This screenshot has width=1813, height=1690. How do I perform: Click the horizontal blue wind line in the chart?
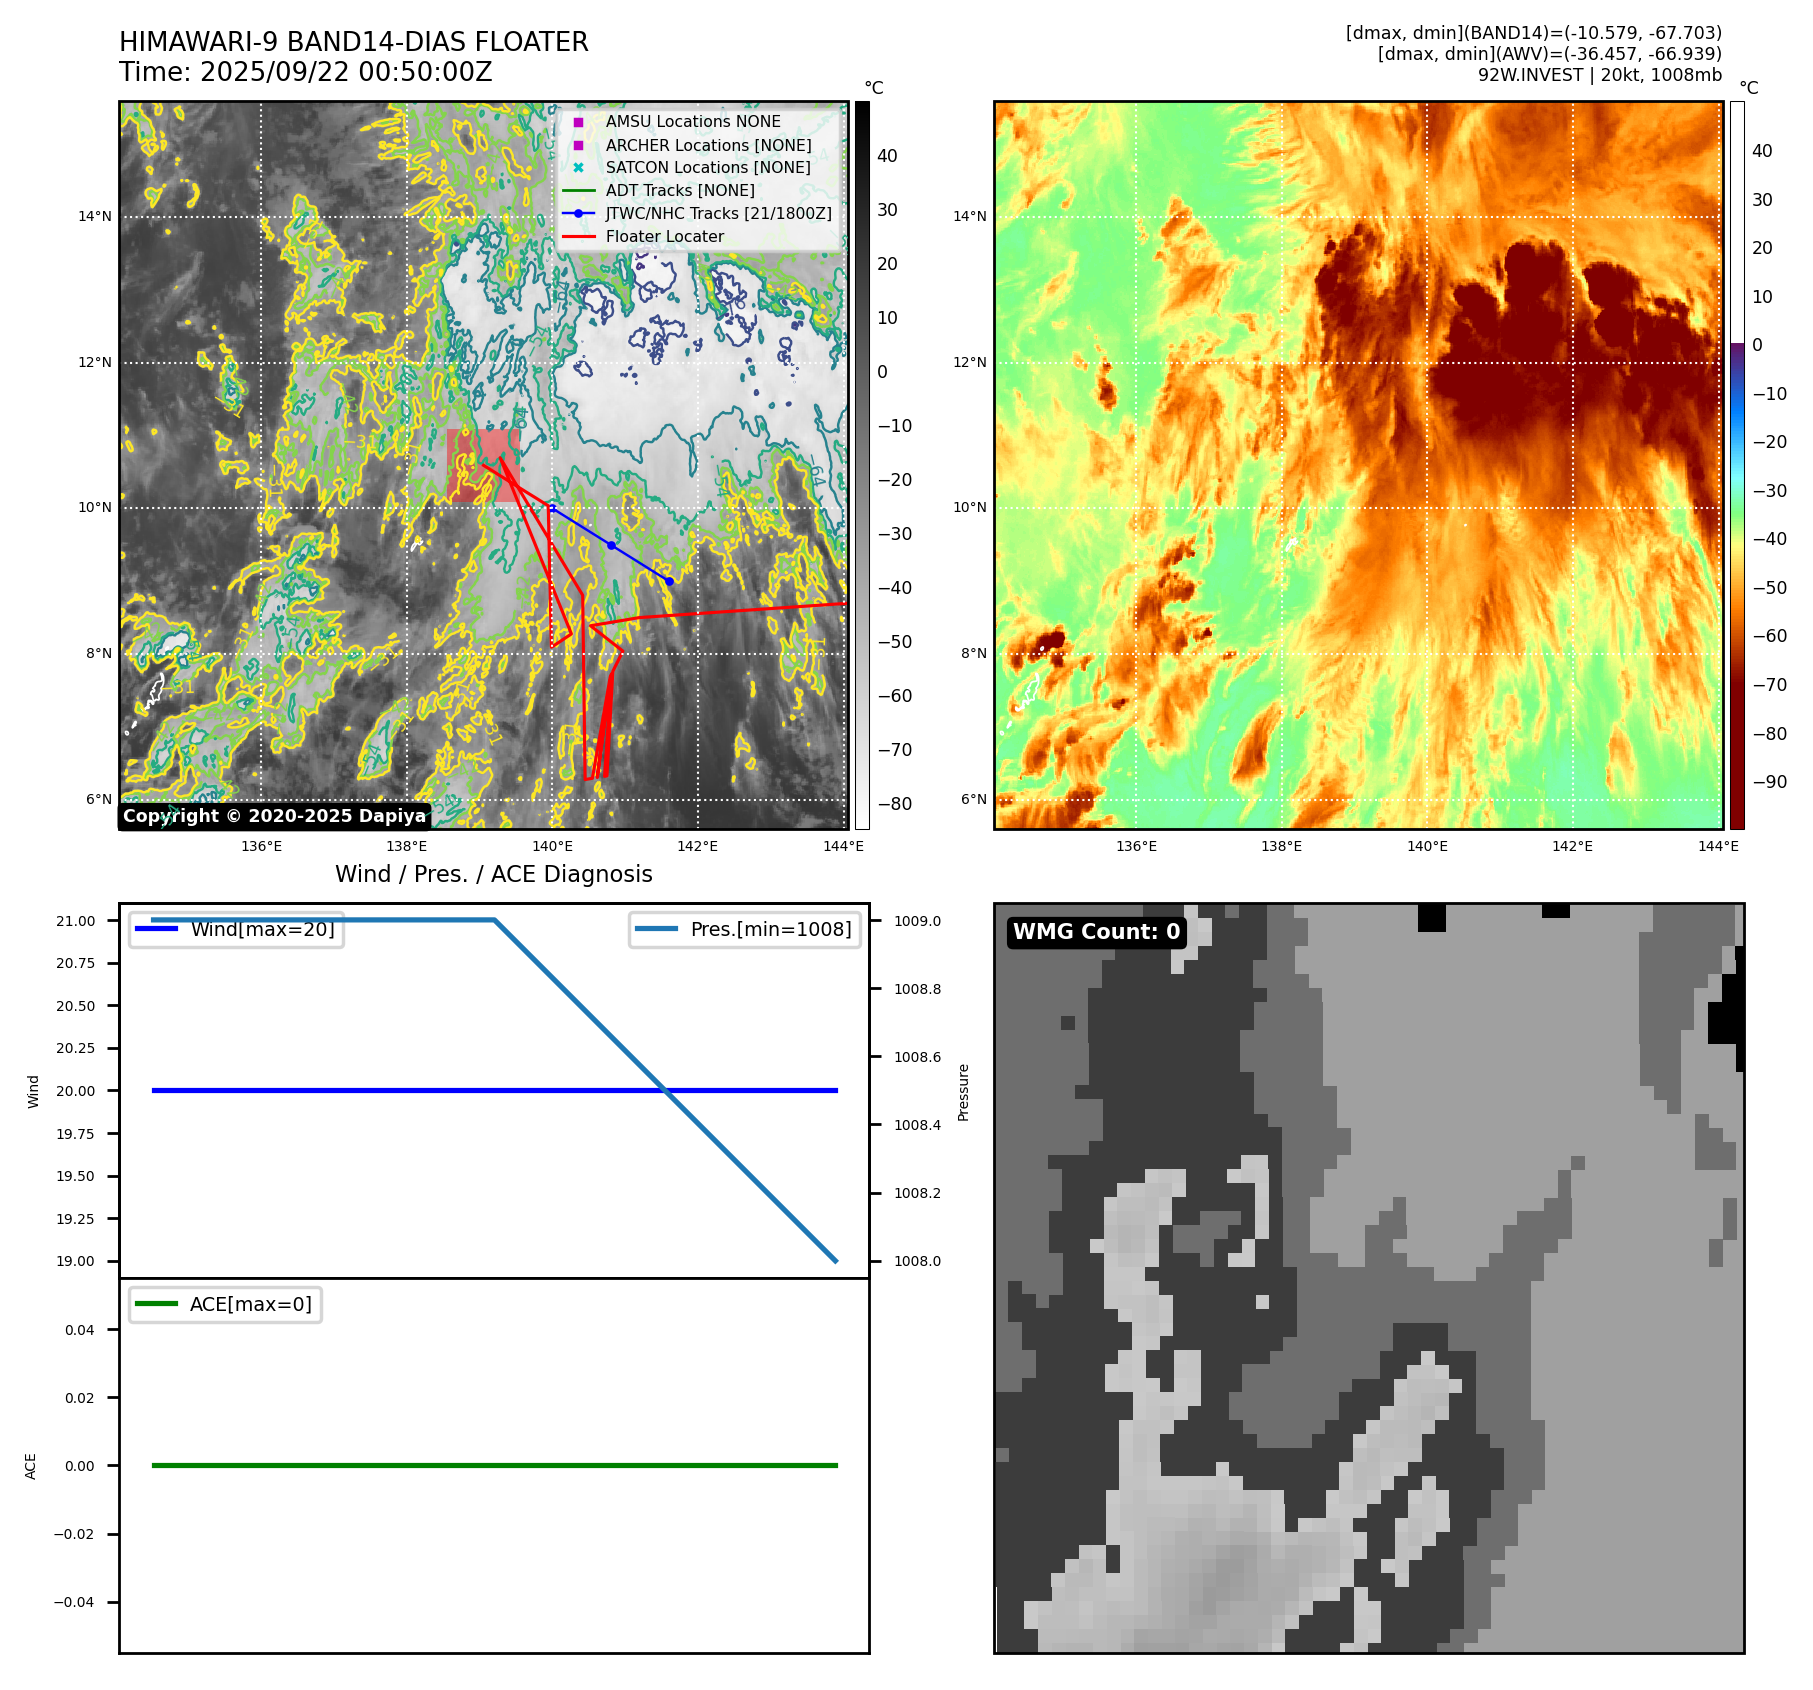(494, 1091)
